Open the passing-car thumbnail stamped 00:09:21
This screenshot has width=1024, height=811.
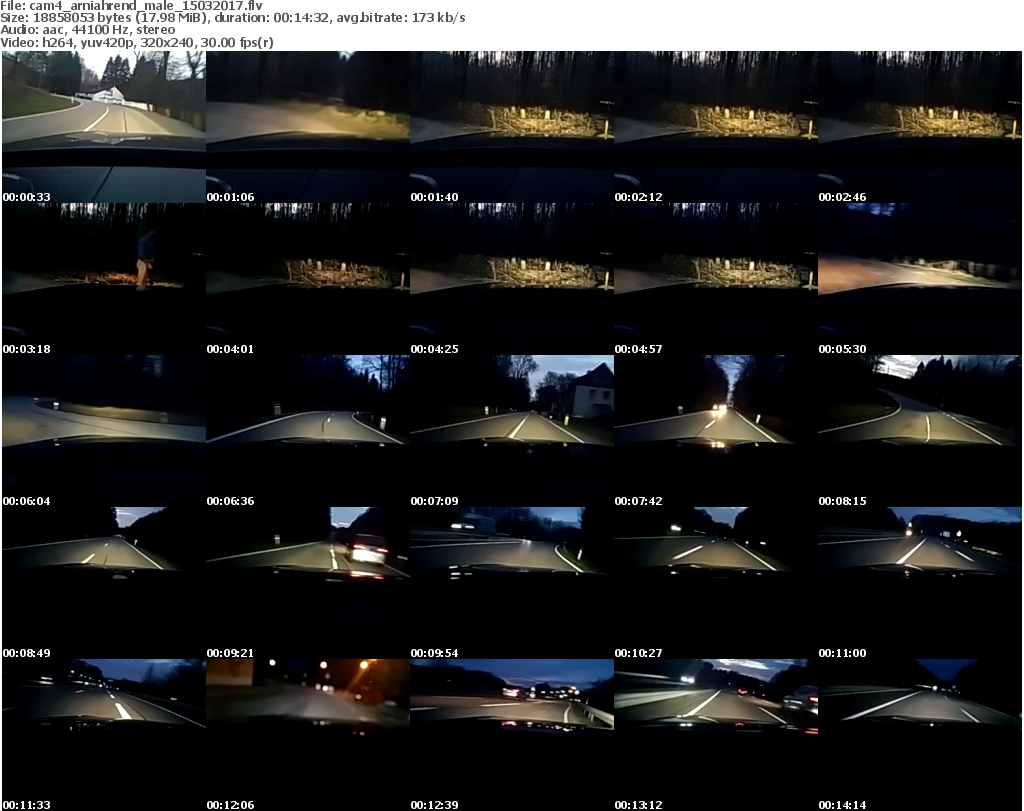pos(308,583)
